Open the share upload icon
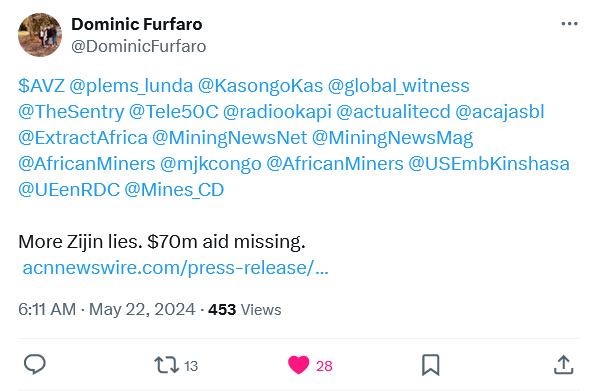Screen dimensions: 598x391 pos(563,365)
